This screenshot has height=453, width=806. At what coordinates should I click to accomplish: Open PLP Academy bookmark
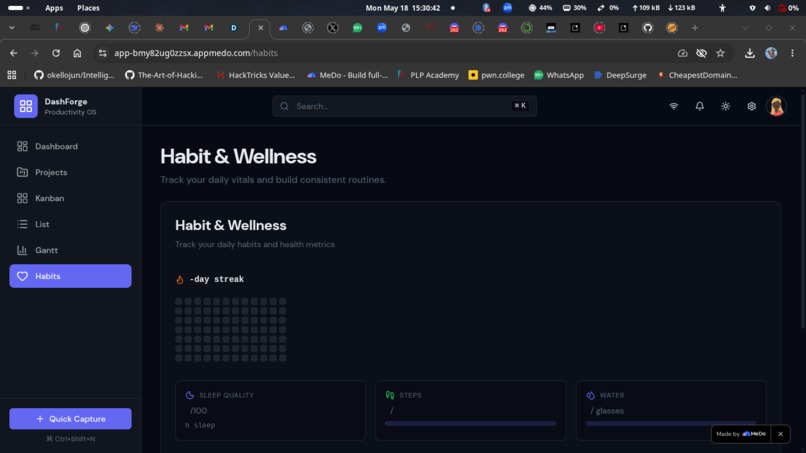click(x=428, y=75)
